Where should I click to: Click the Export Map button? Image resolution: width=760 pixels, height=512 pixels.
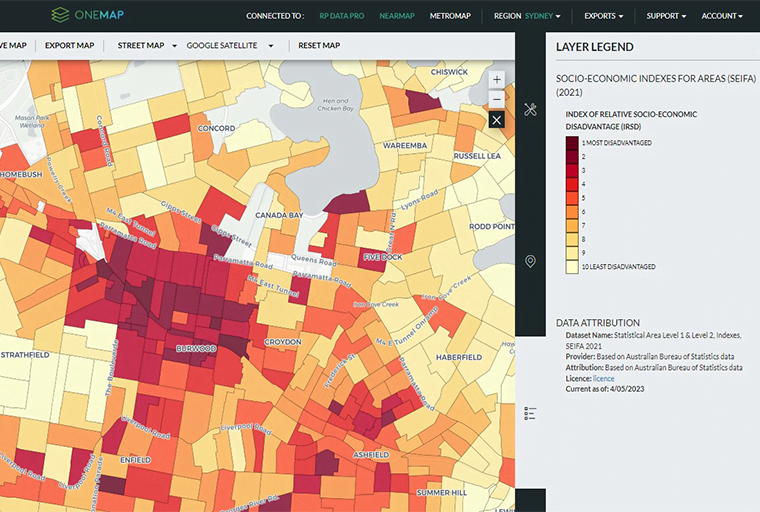pos(70,46)
